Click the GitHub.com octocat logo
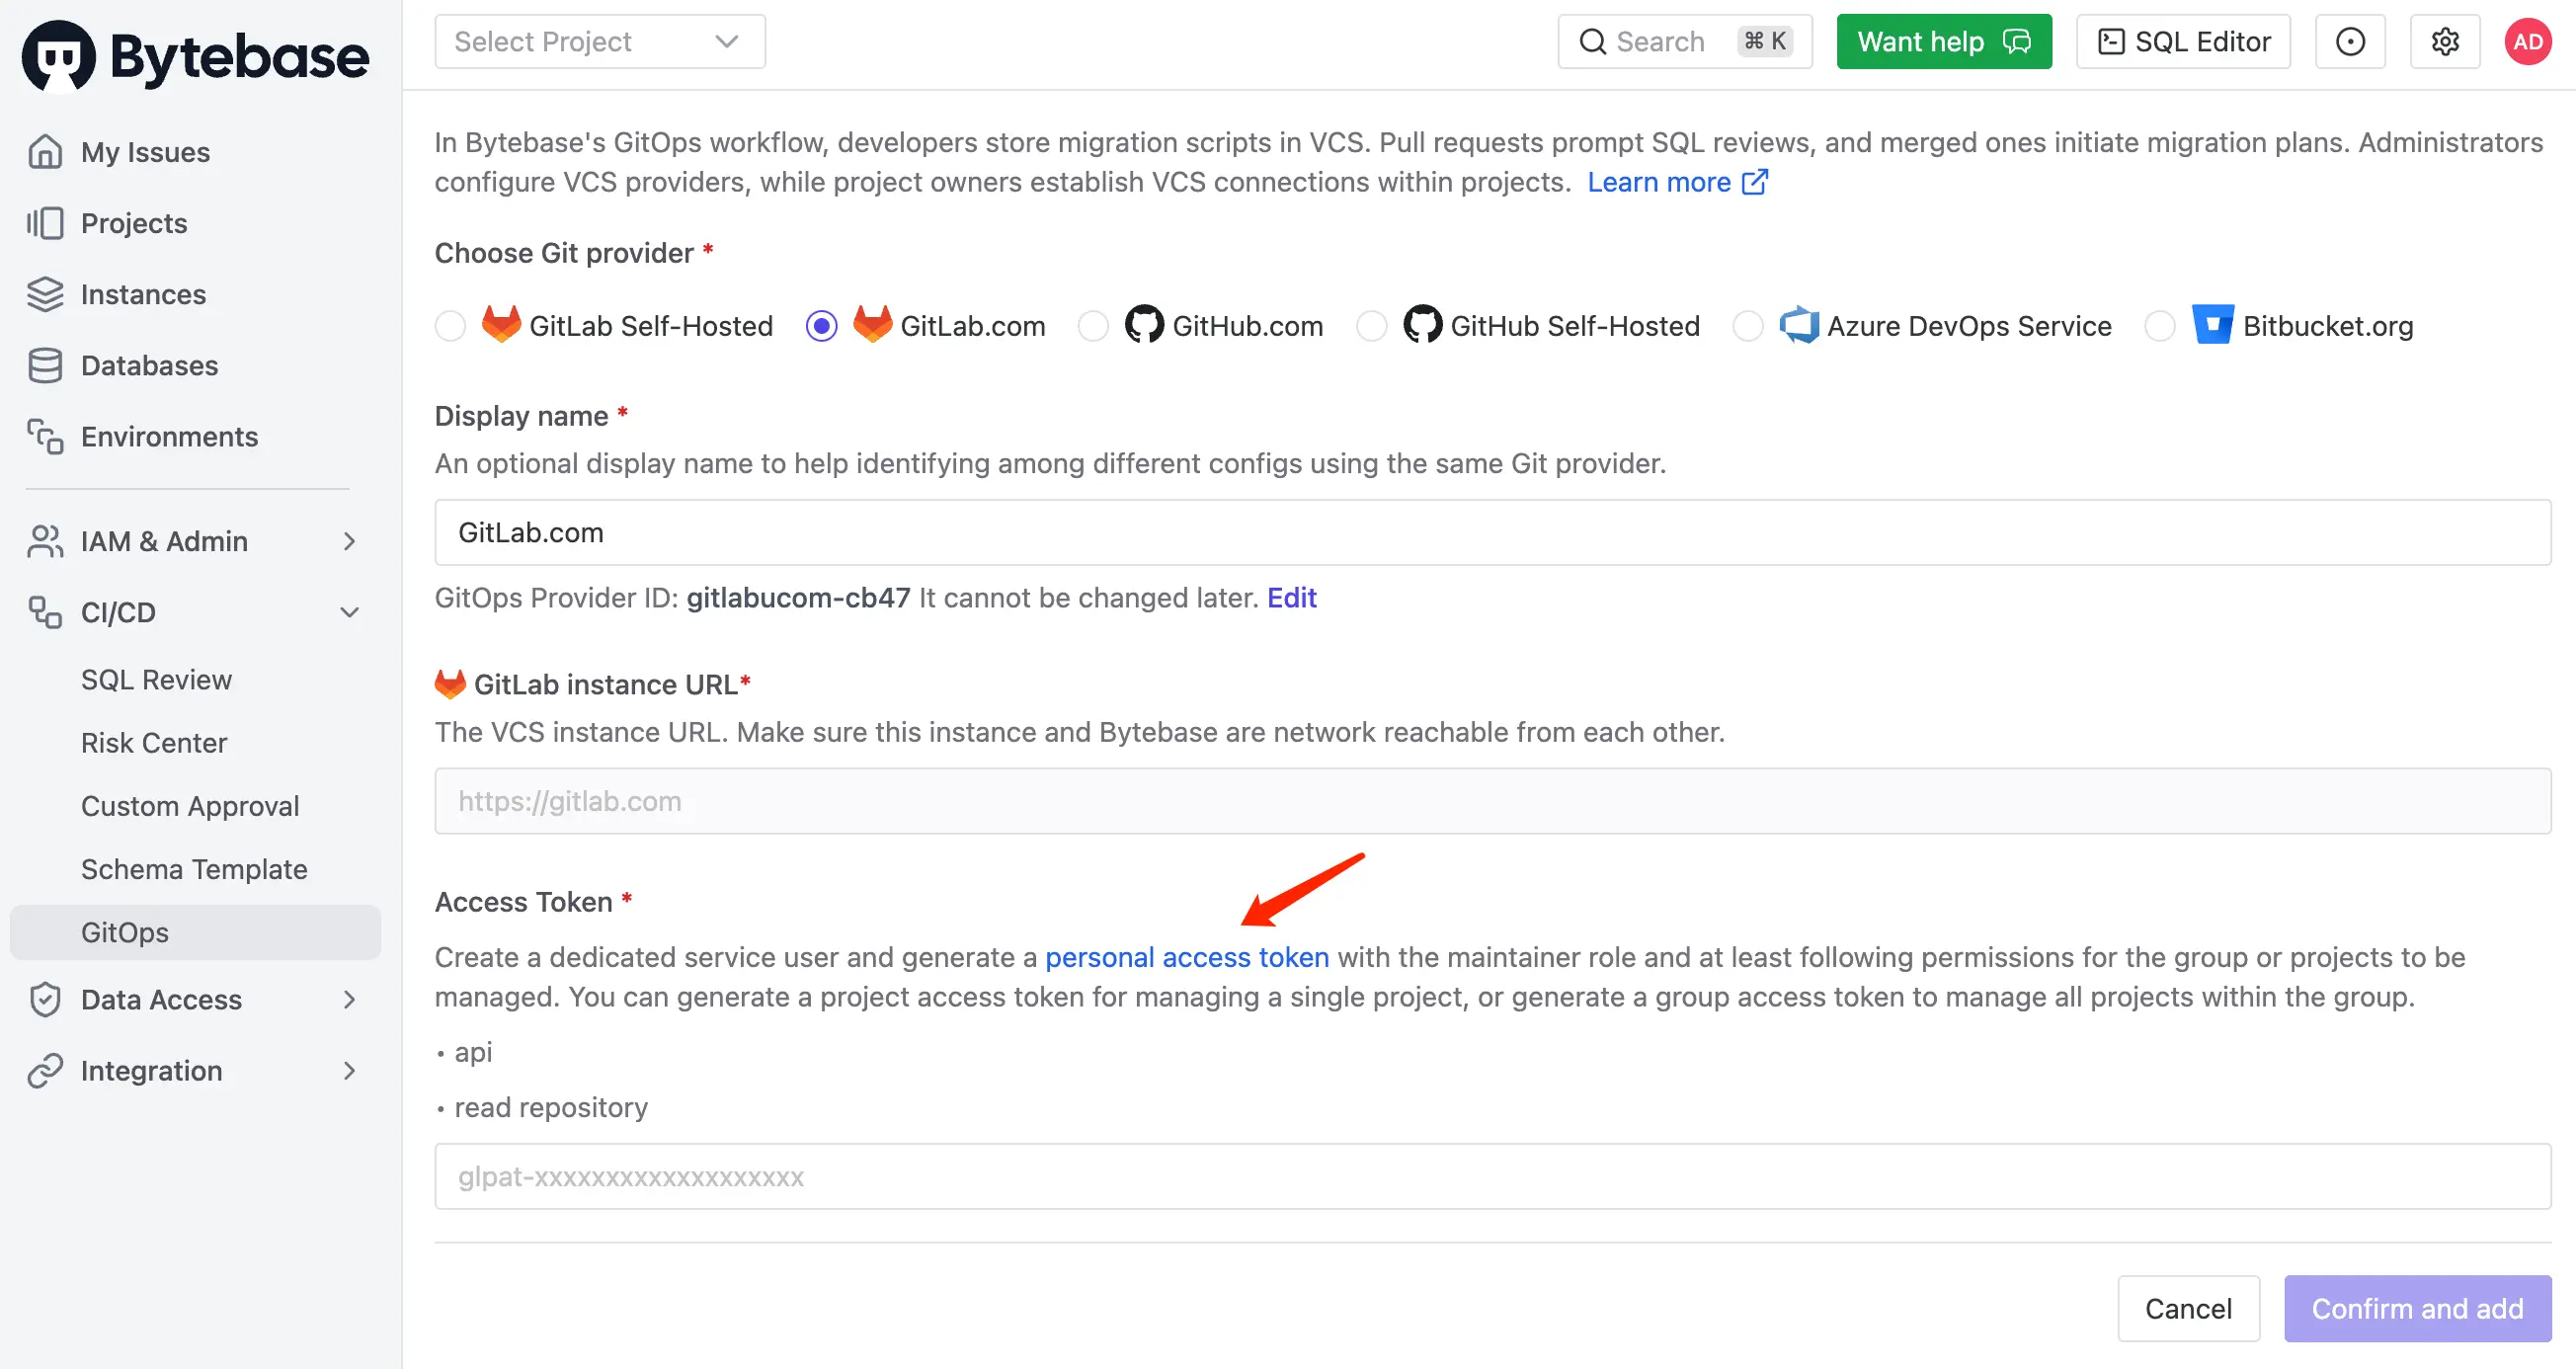 [x=1144, y=325]
